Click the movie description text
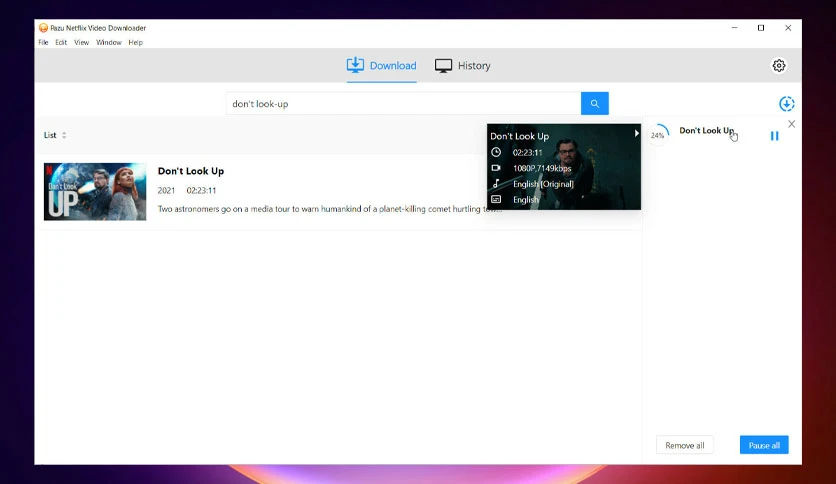 329,209
